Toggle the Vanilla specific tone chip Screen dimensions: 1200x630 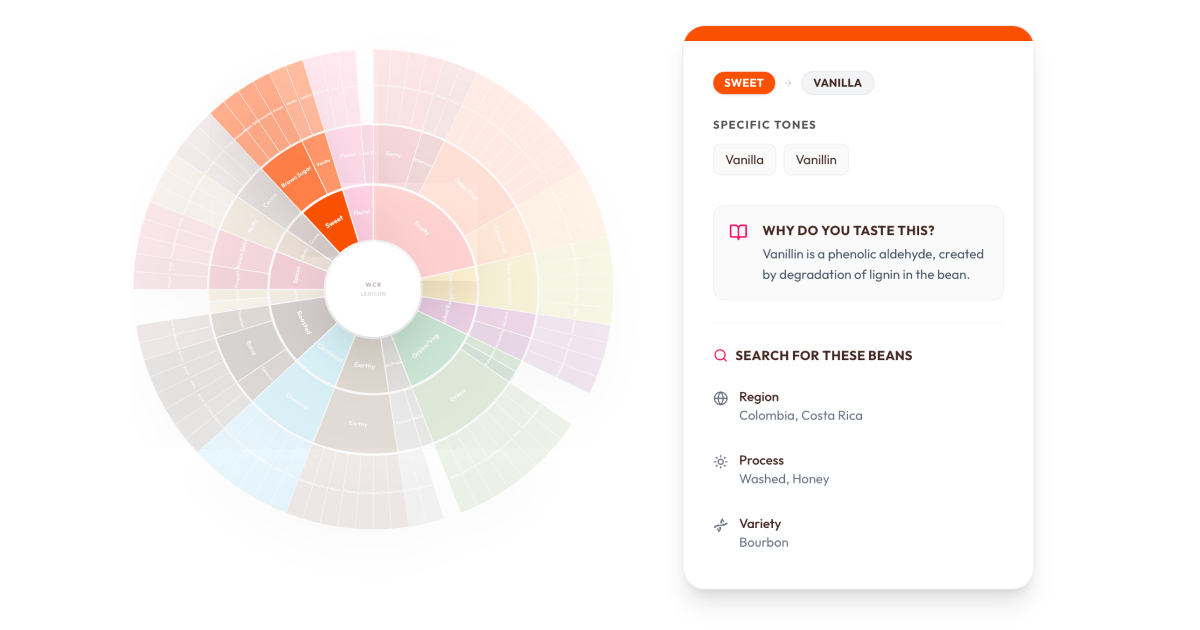744,159
